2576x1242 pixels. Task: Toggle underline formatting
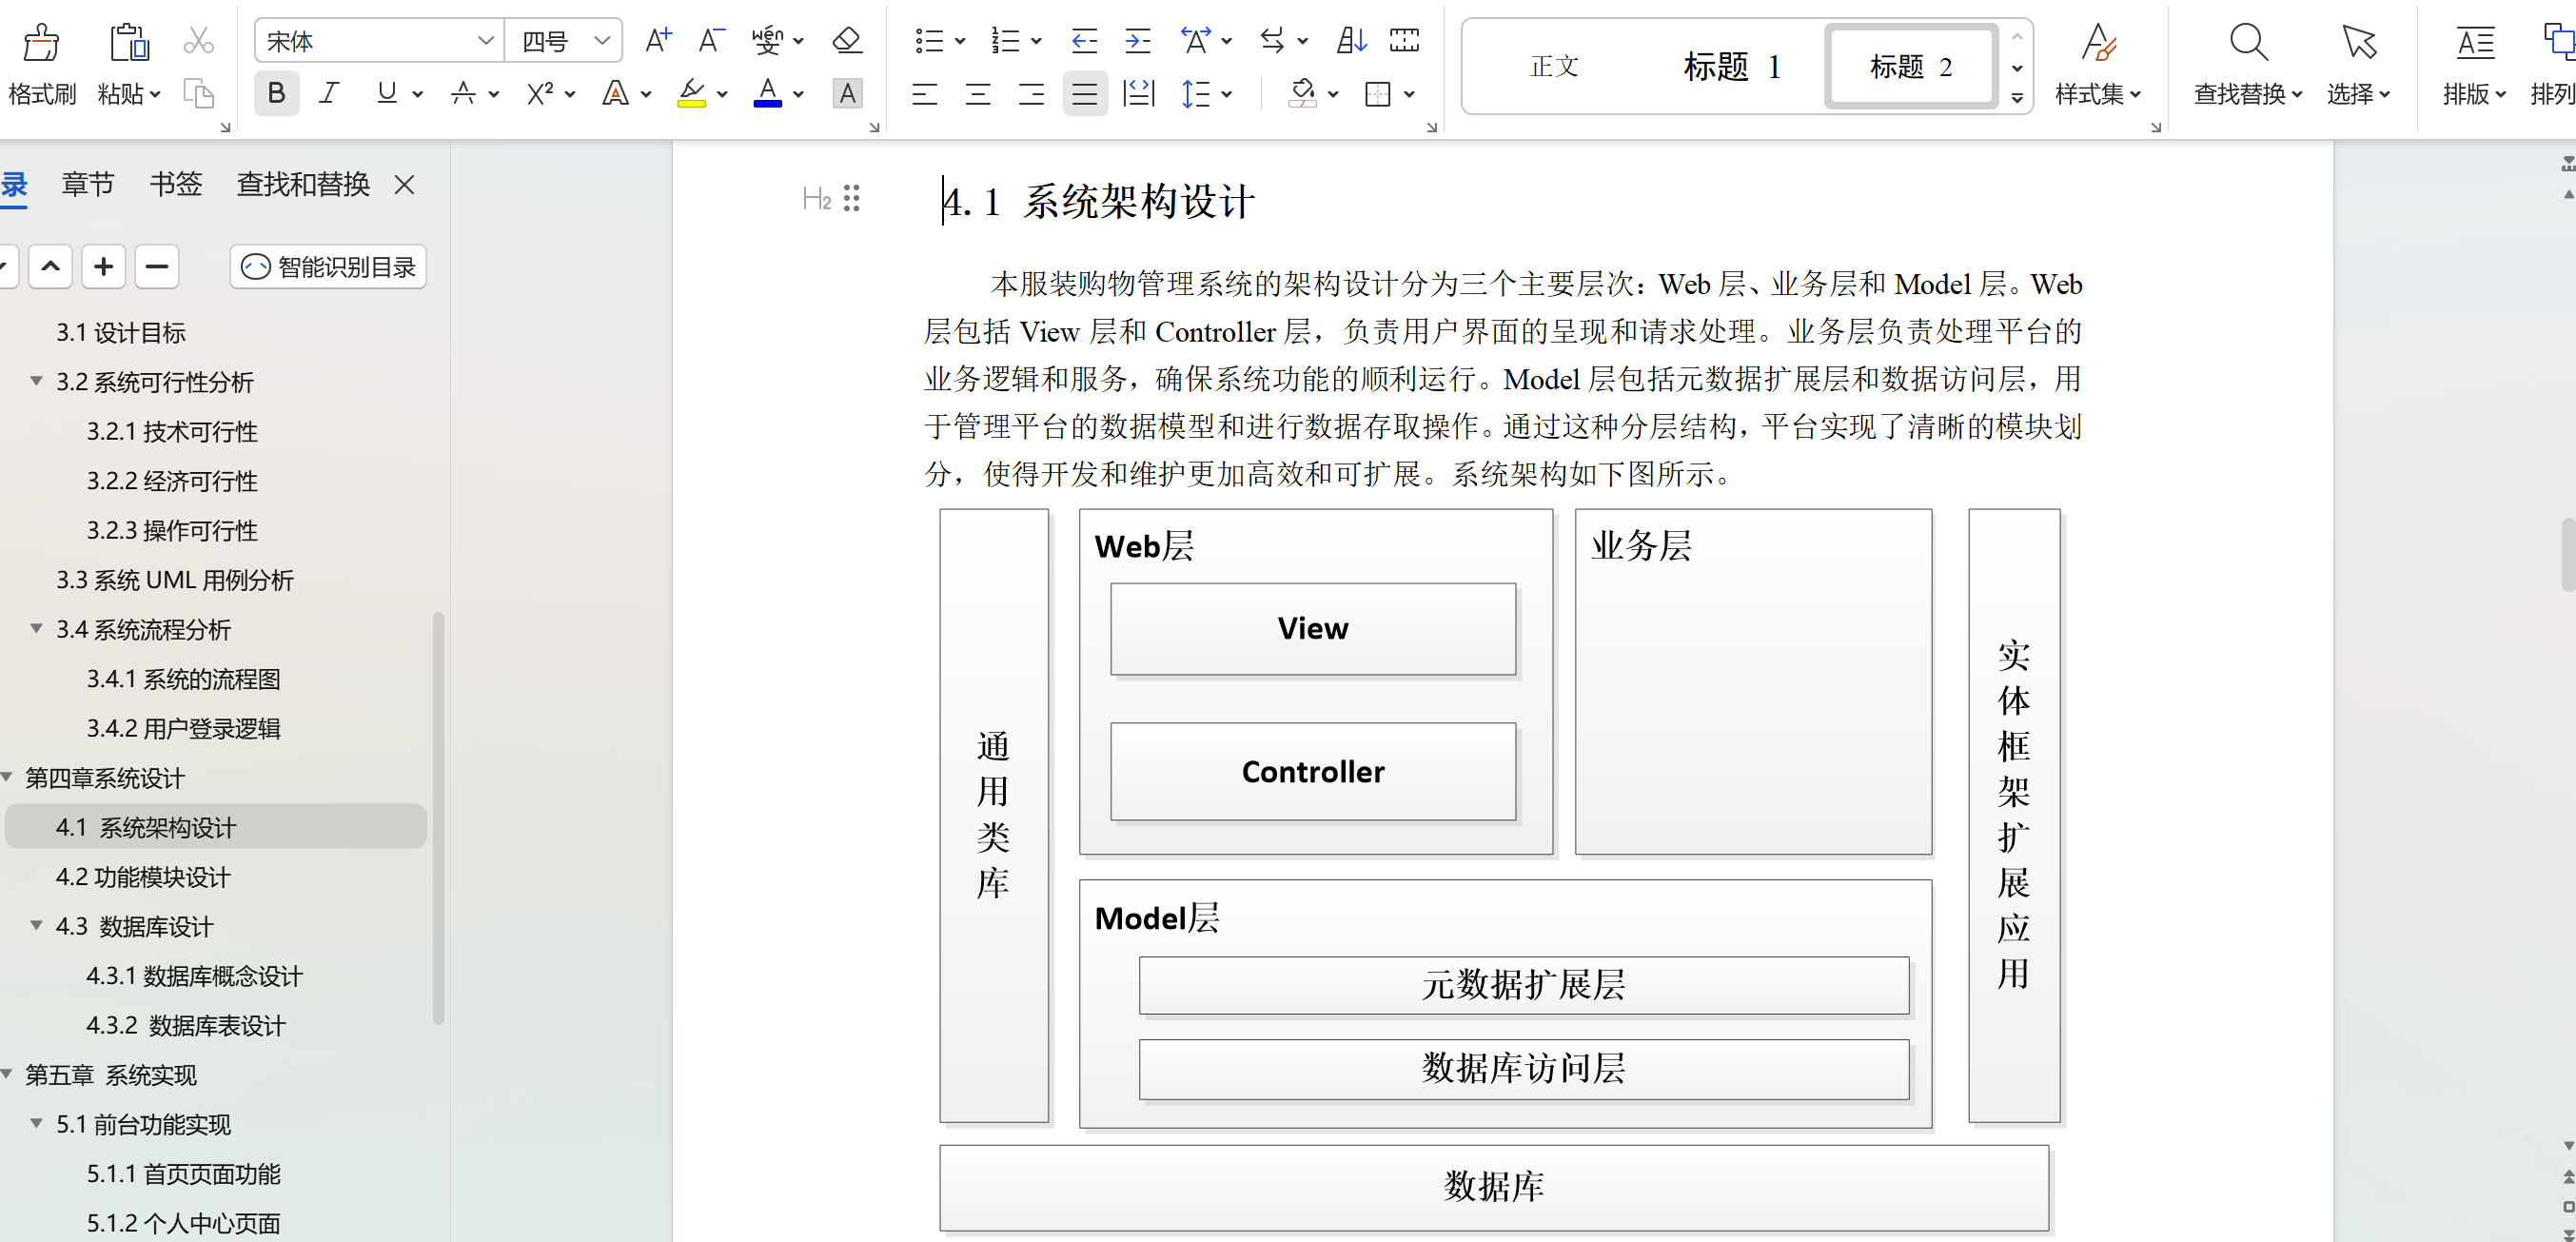tap(386, 93)
